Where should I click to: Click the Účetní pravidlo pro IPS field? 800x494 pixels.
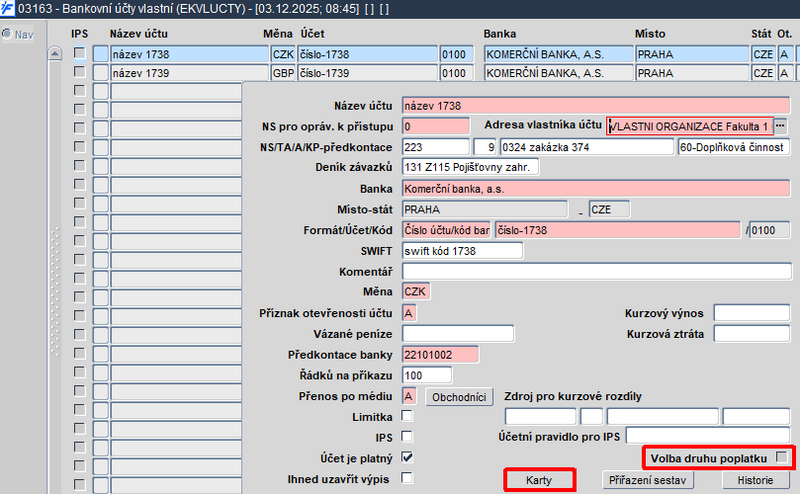tap(708, 435)
